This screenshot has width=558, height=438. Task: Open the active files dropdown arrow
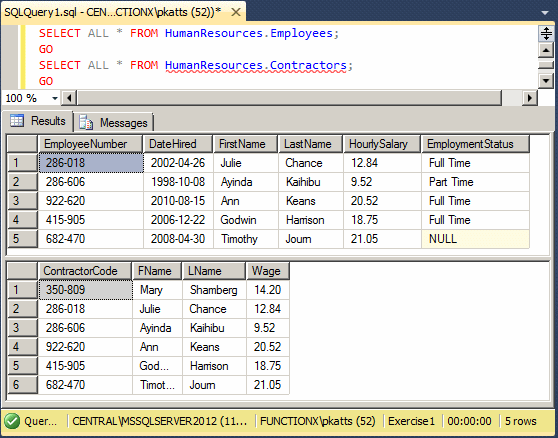(545, 13)
